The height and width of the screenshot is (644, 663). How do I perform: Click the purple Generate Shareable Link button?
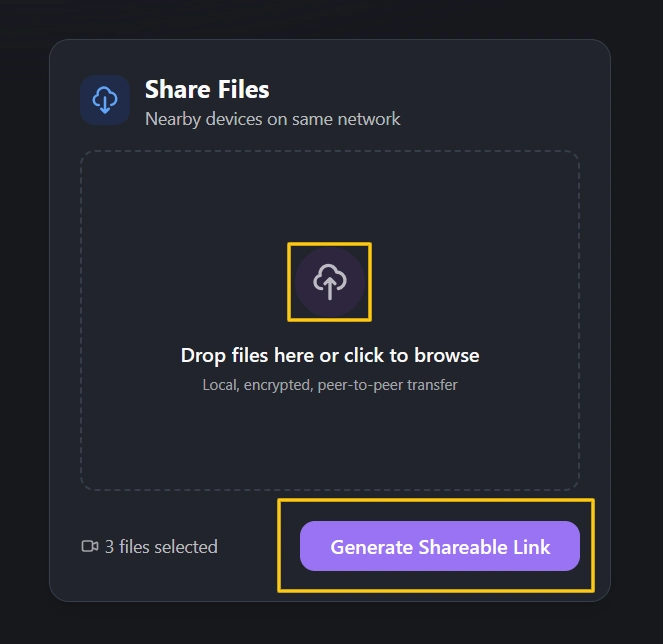[440, 546]
